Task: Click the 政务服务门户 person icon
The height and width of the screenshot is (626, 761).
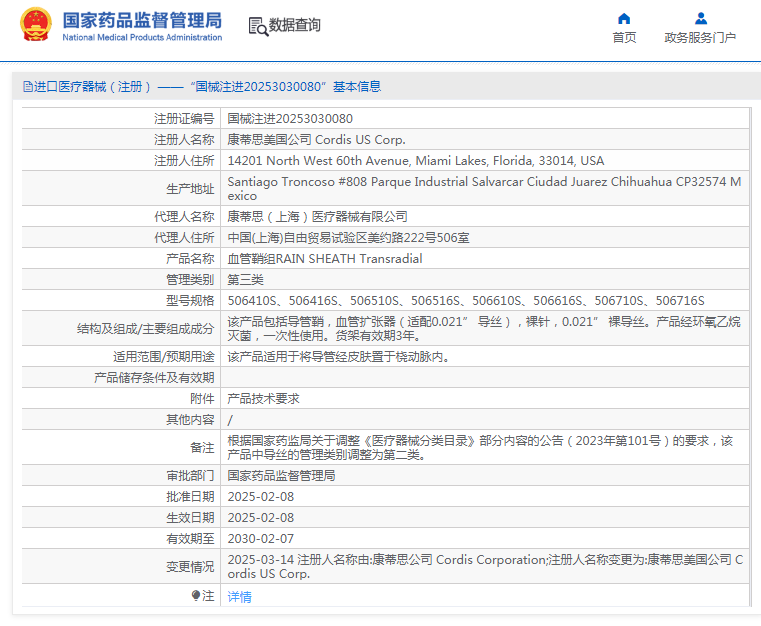Action: [700, 18]
